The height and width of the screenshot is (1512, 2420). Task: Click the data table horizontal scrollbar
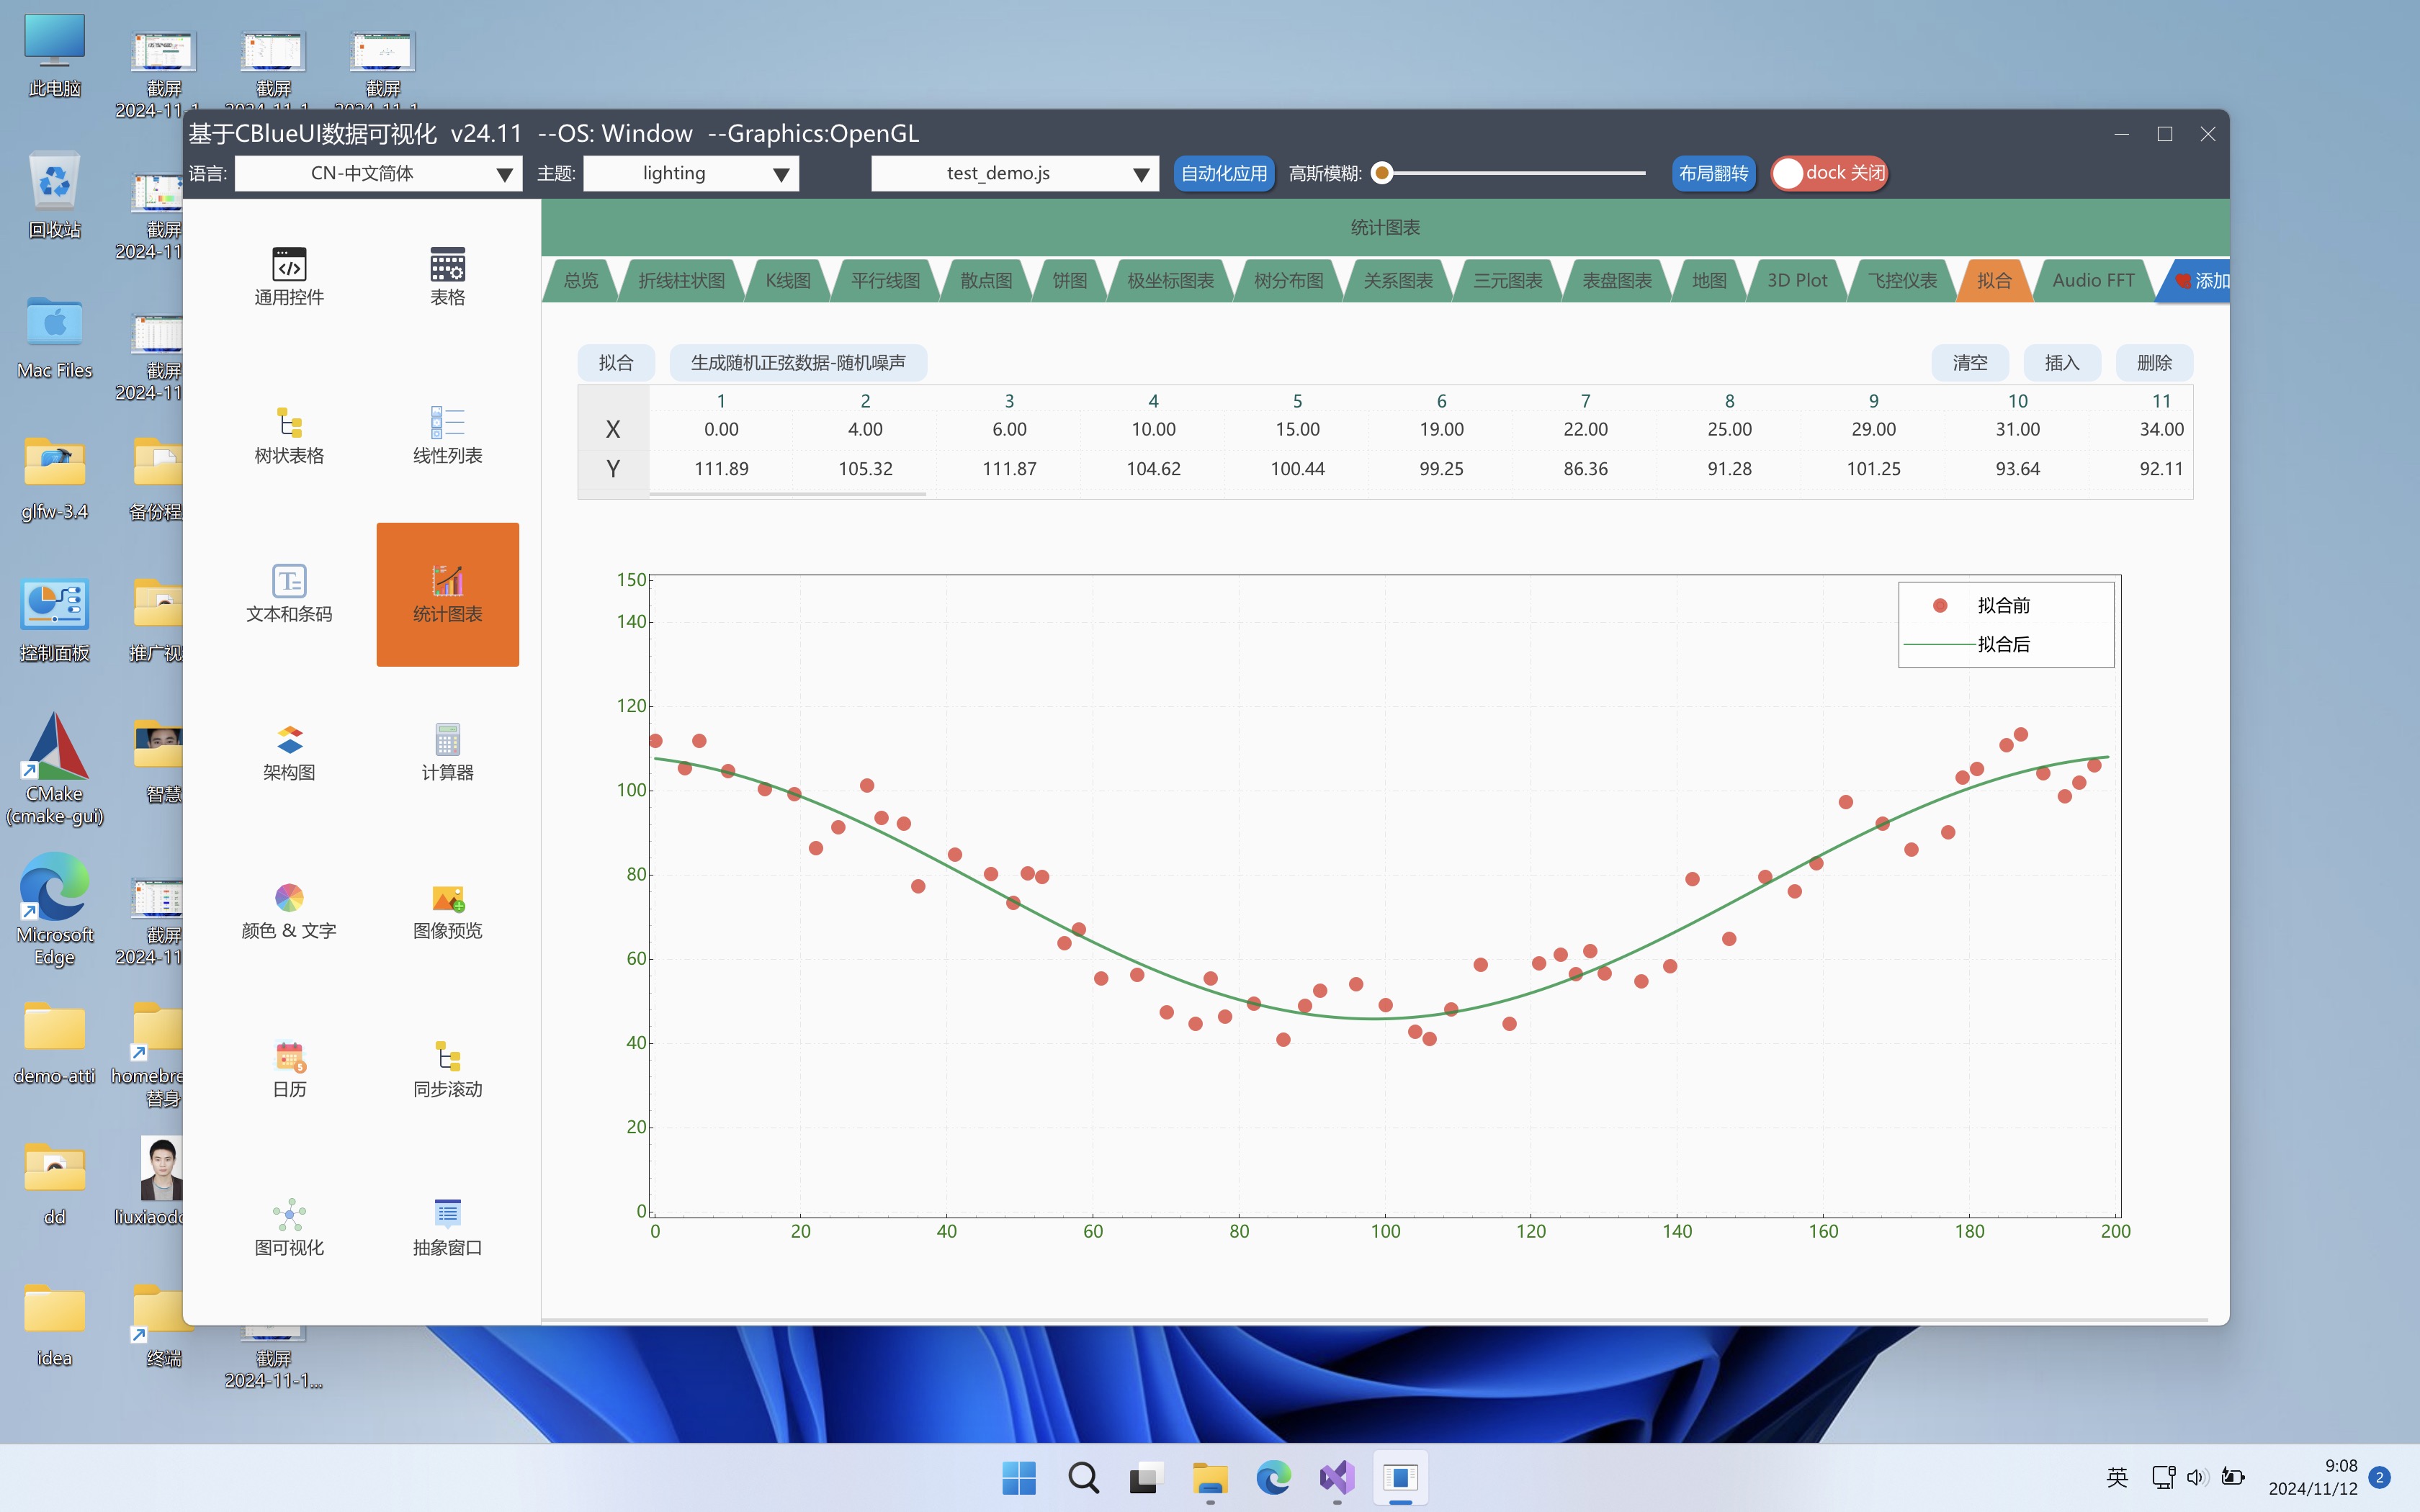coord(788,493)
